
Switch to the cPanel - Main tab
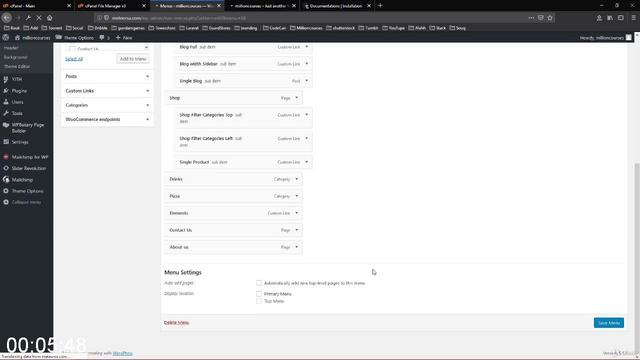coord(36,6)
